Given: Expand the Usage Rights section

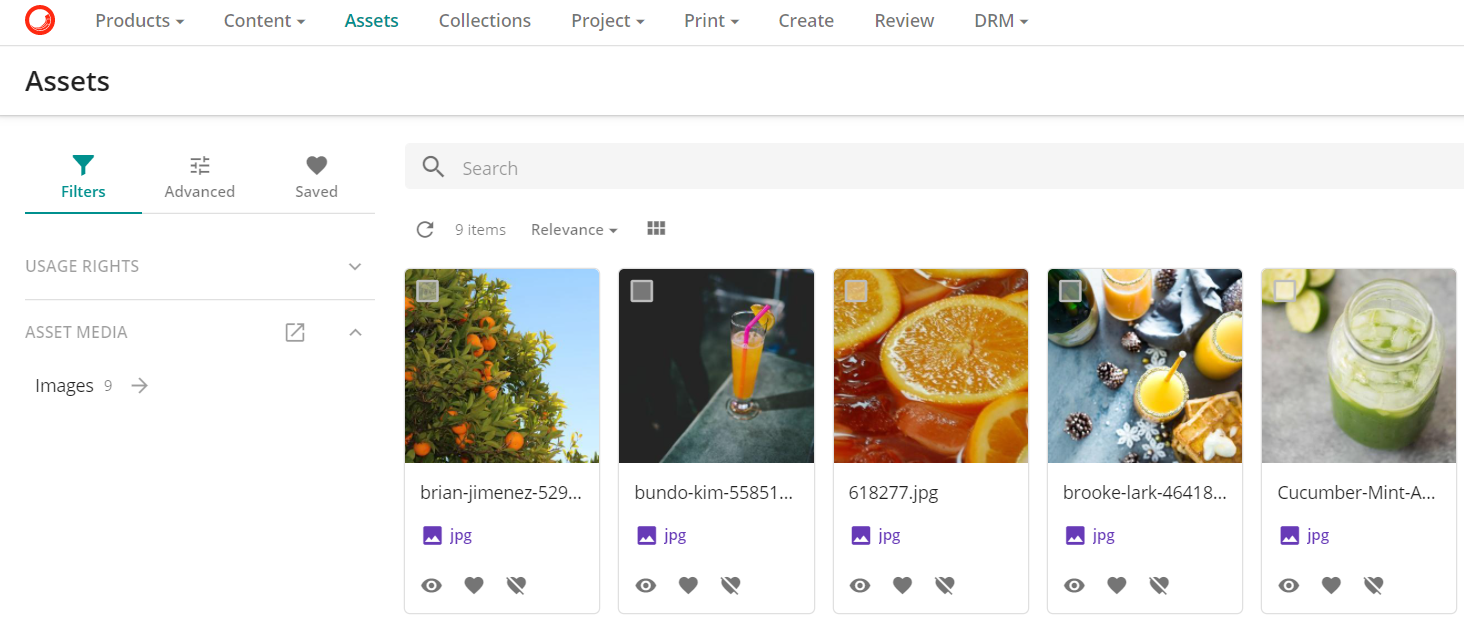Looking at the screenshot, I should 355,266.
